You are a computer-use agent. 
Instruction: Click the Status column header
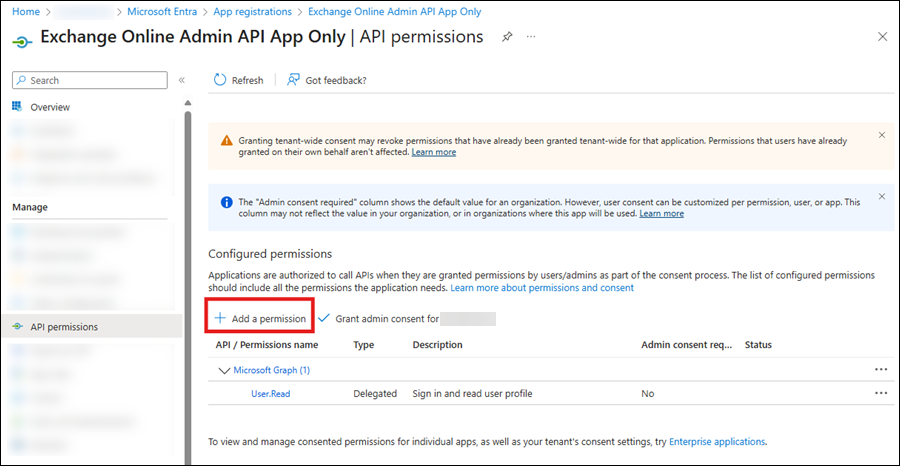[x=758, y=345]
